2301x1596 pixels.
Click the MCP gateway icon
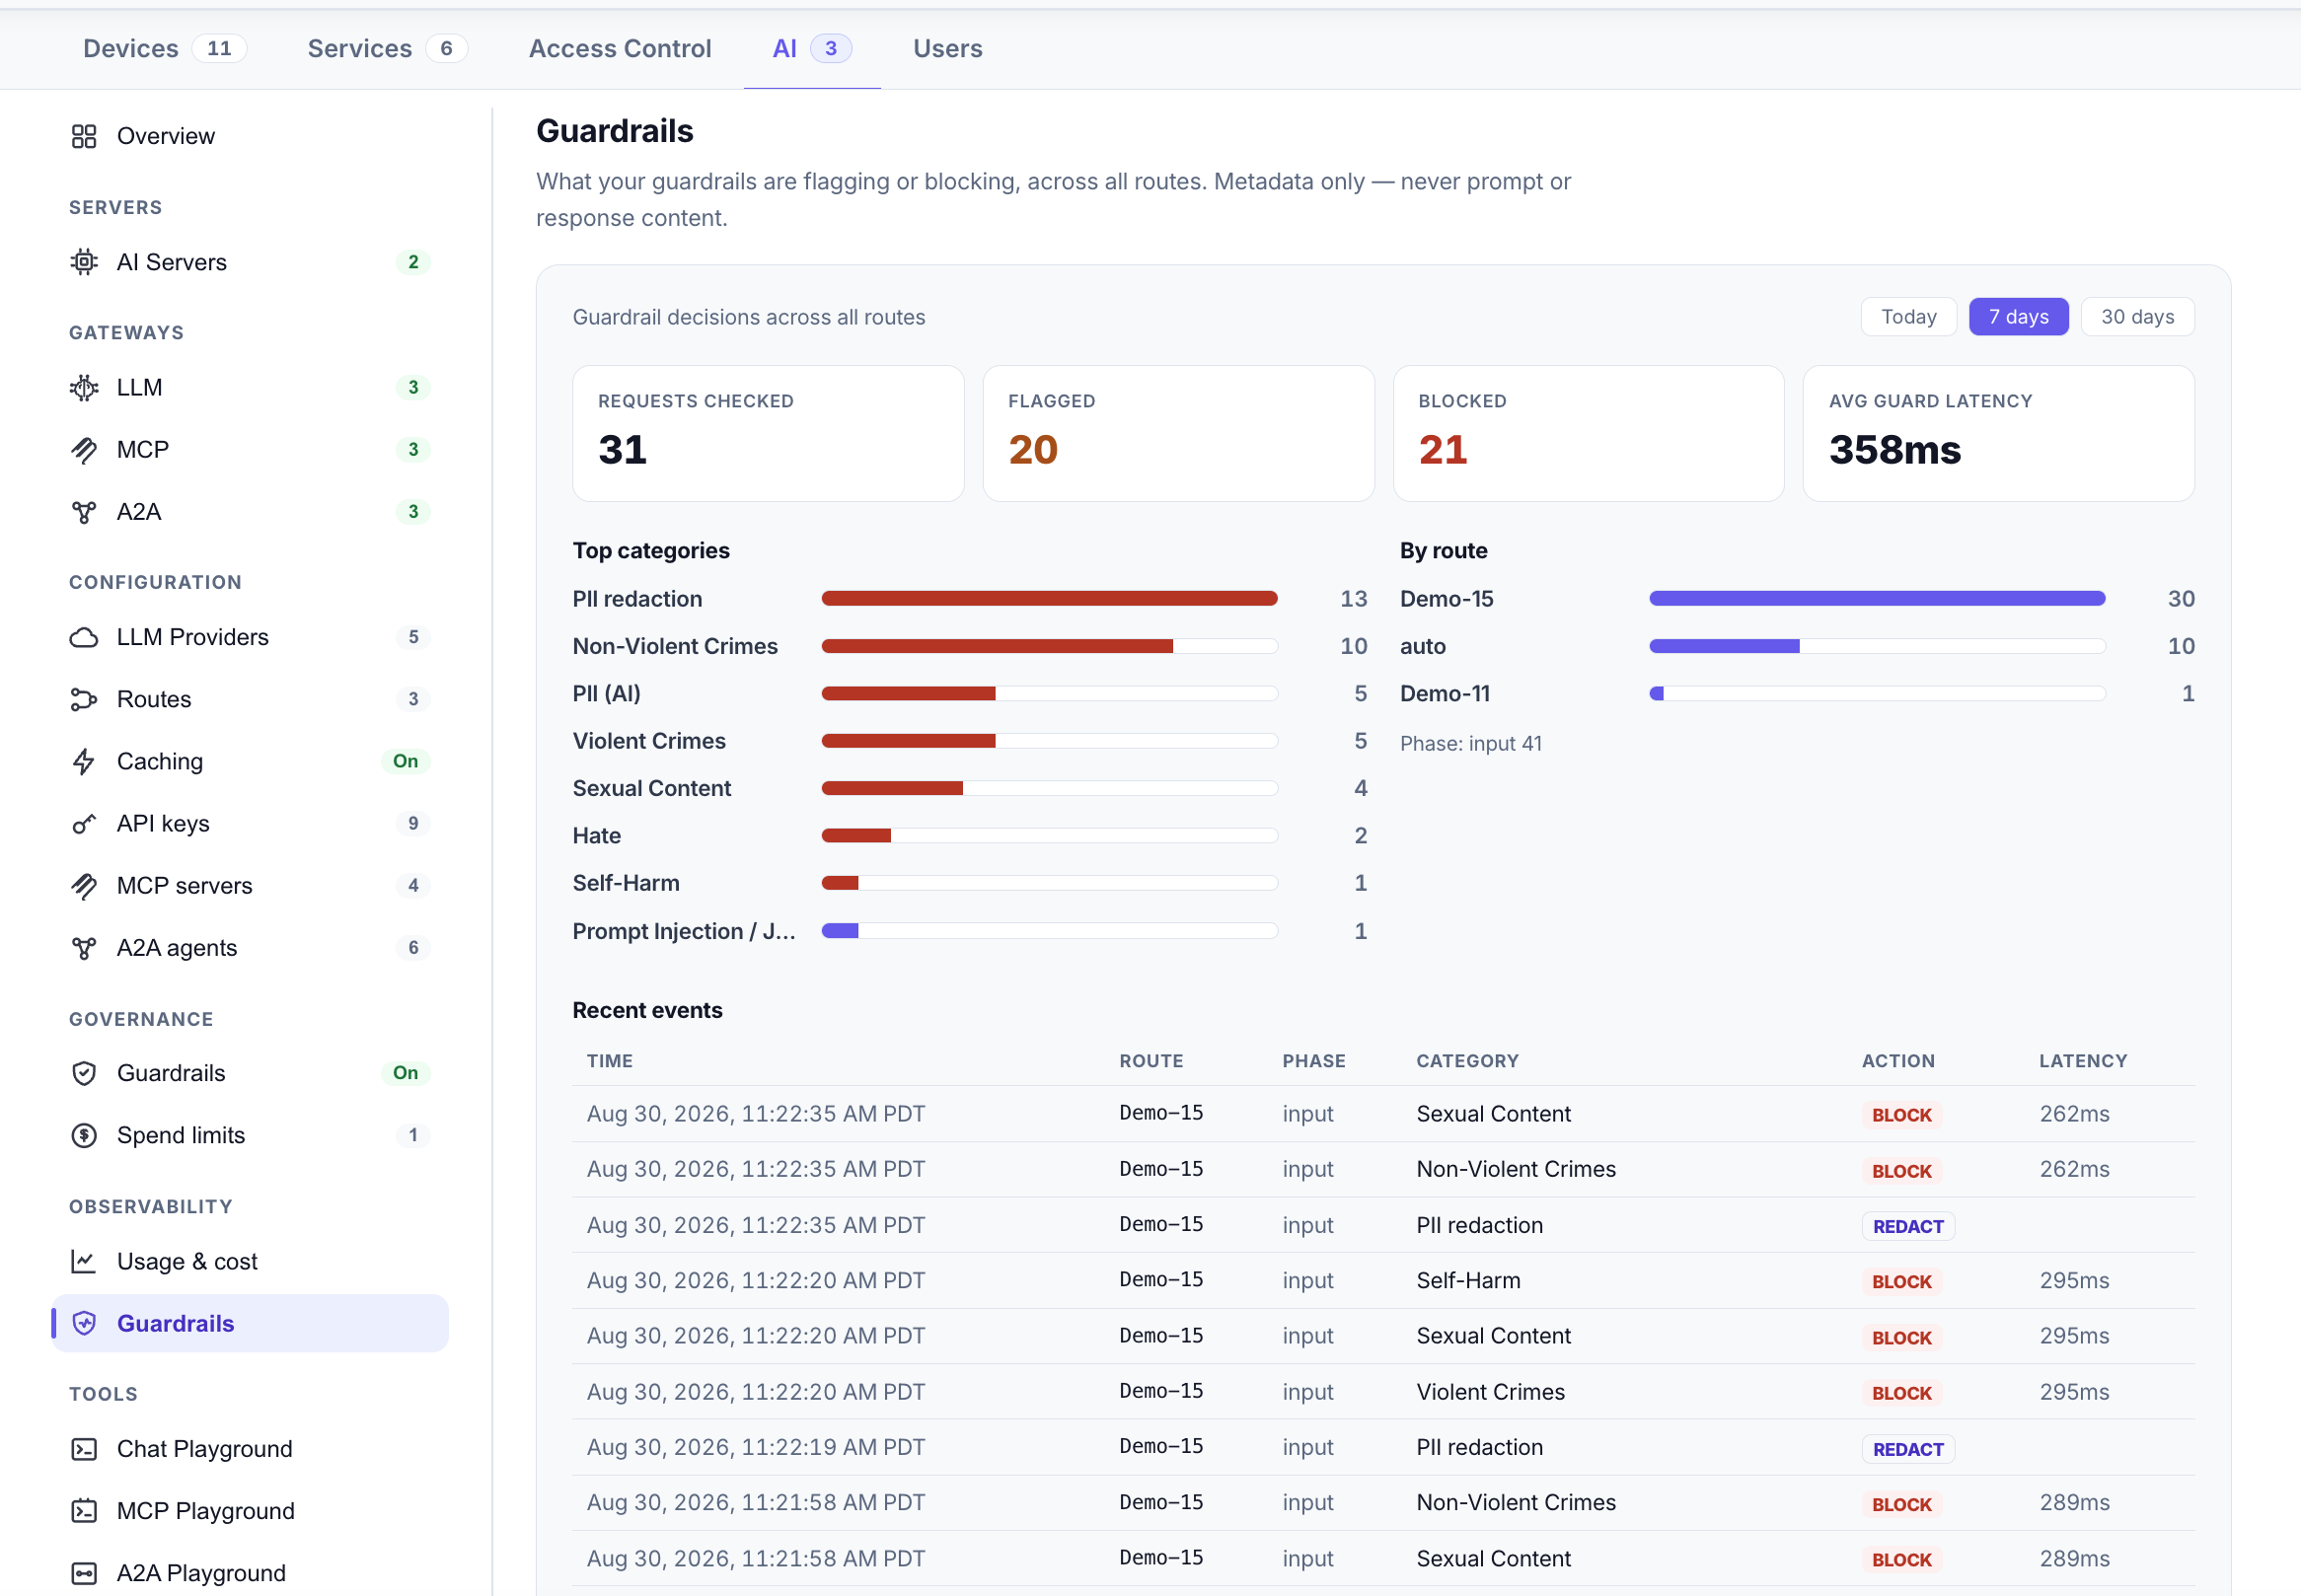(84, 450)
